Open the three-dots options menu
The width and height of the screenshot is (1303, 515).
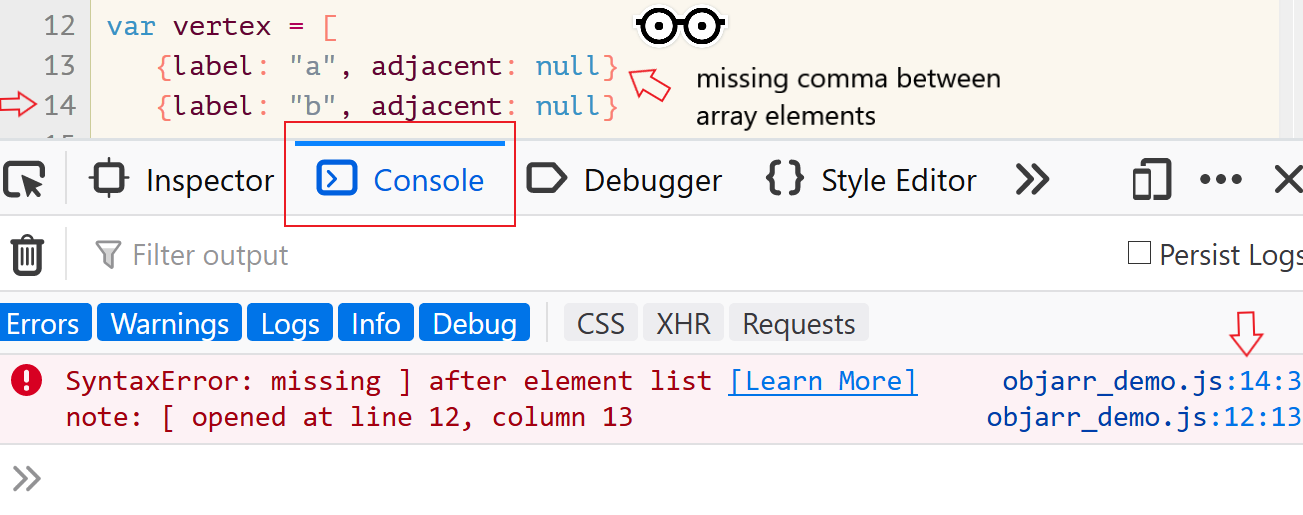click(1220, 181)
